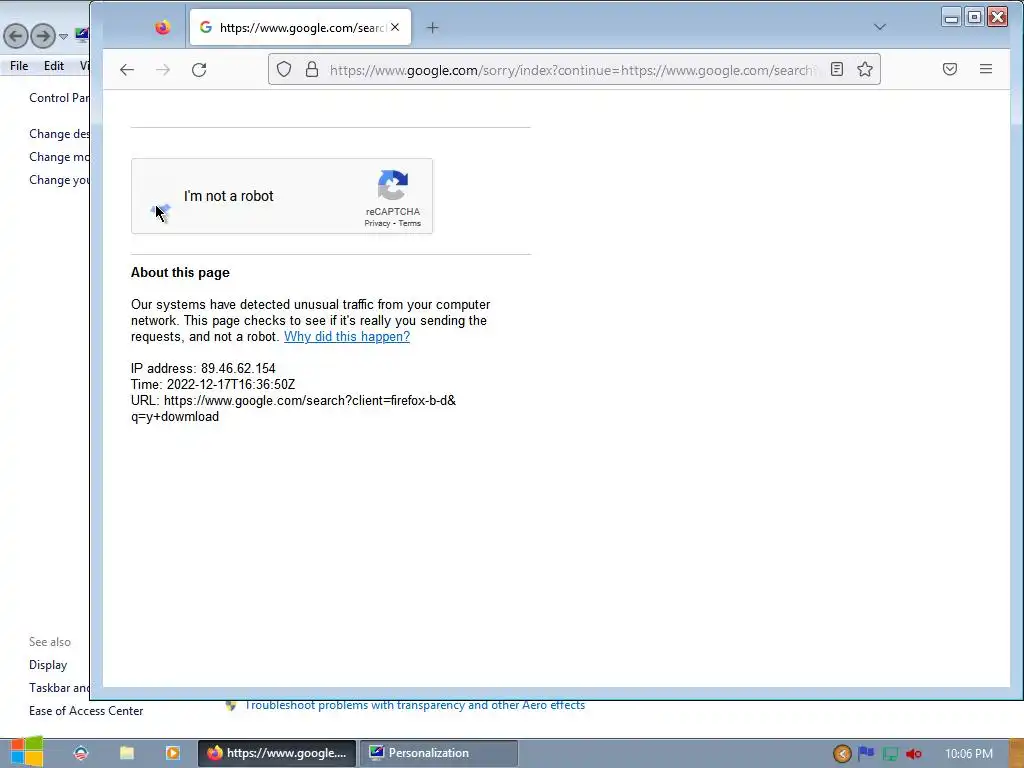This screenshot has width=1024, height=768.
Task: Open volume speaker tray icon
Action: 914,754
